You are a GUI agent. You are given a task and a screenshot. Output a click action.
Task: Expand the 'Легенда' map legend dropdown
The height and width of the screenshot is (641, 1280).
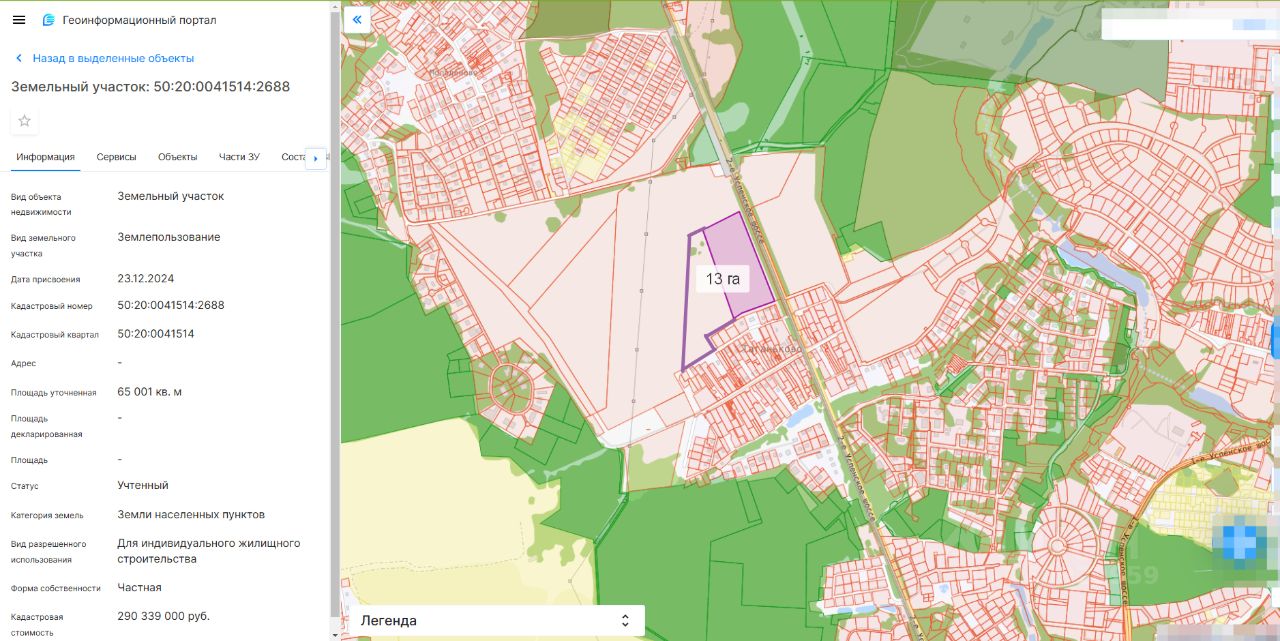coord(497,621)
